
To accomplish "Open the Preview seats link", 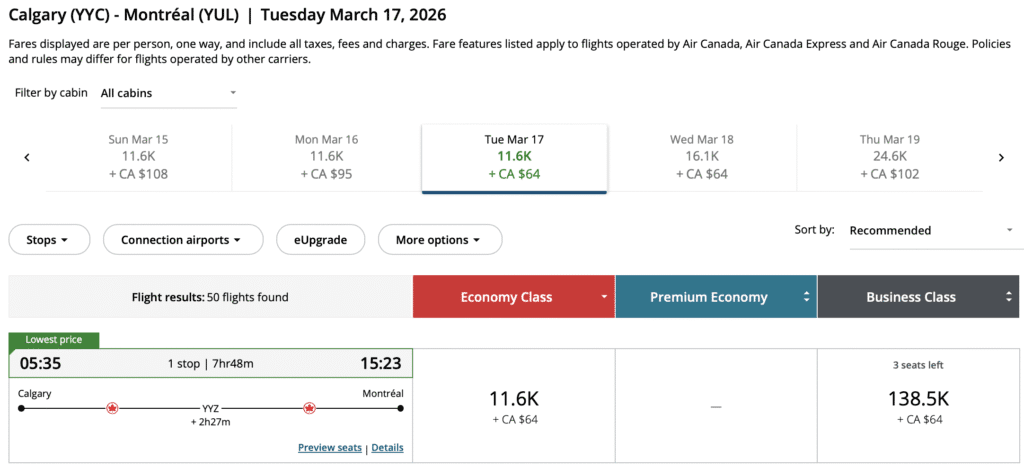I will pyautogui.click(x=330, y=448).
